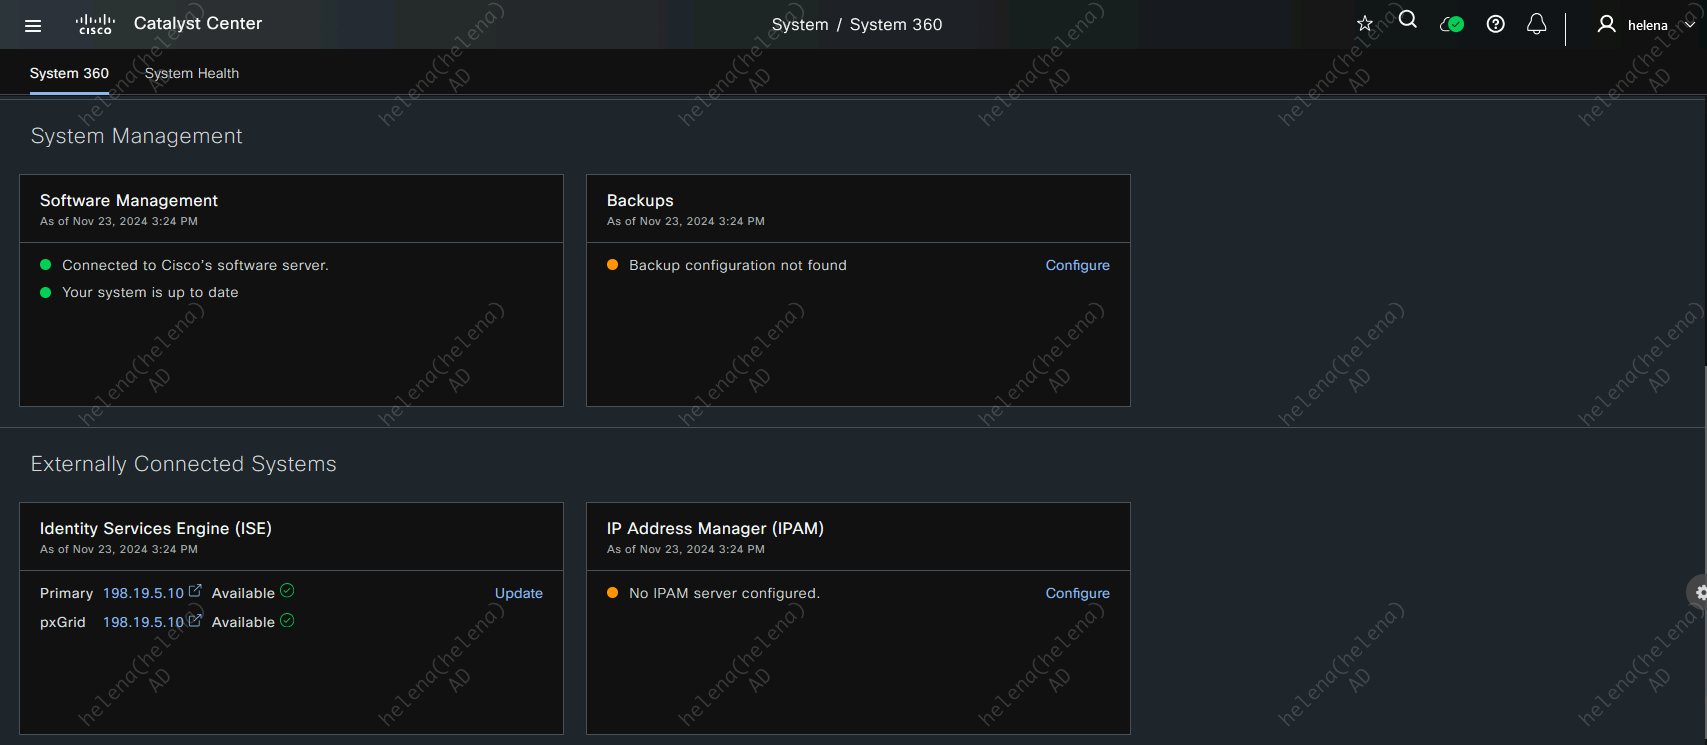Expand the helena user dropdown
This screenshot has width=1707, height=745.
pos(1689,25)
